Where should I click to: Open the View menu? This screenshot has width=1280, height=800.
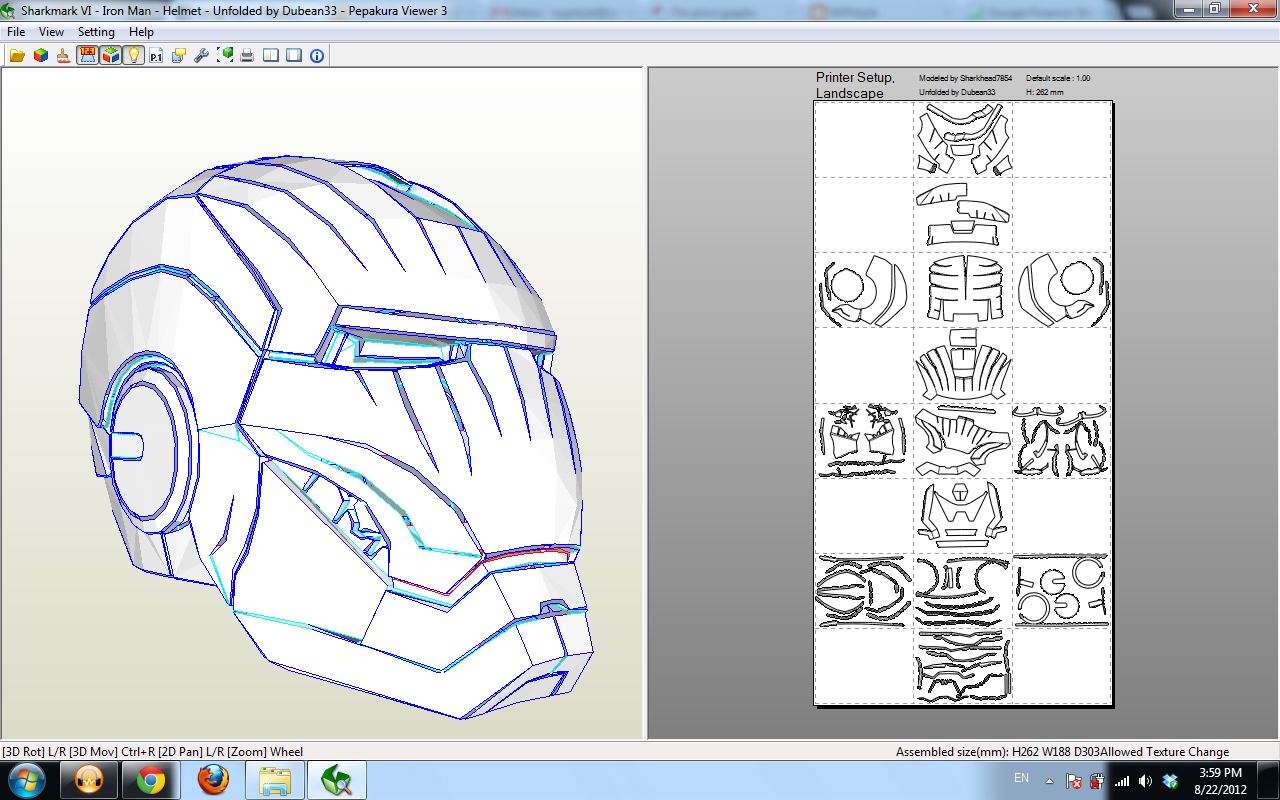coord(51,32)
